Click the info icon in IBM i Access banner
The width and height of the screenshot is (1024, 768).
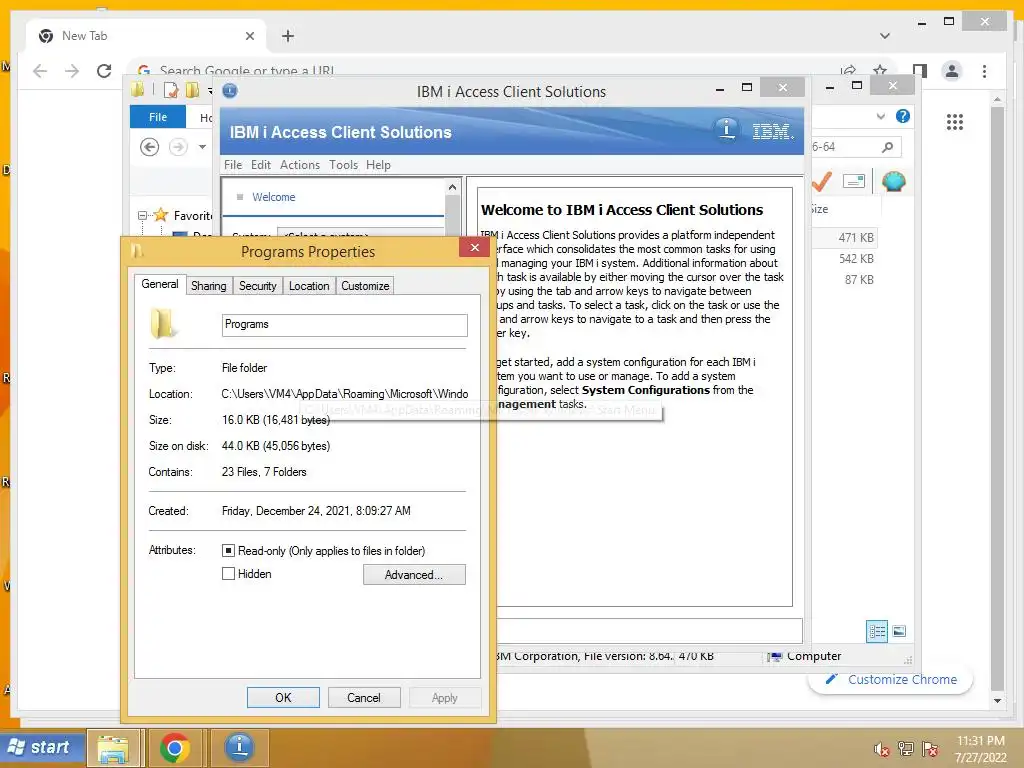(726, 129)
